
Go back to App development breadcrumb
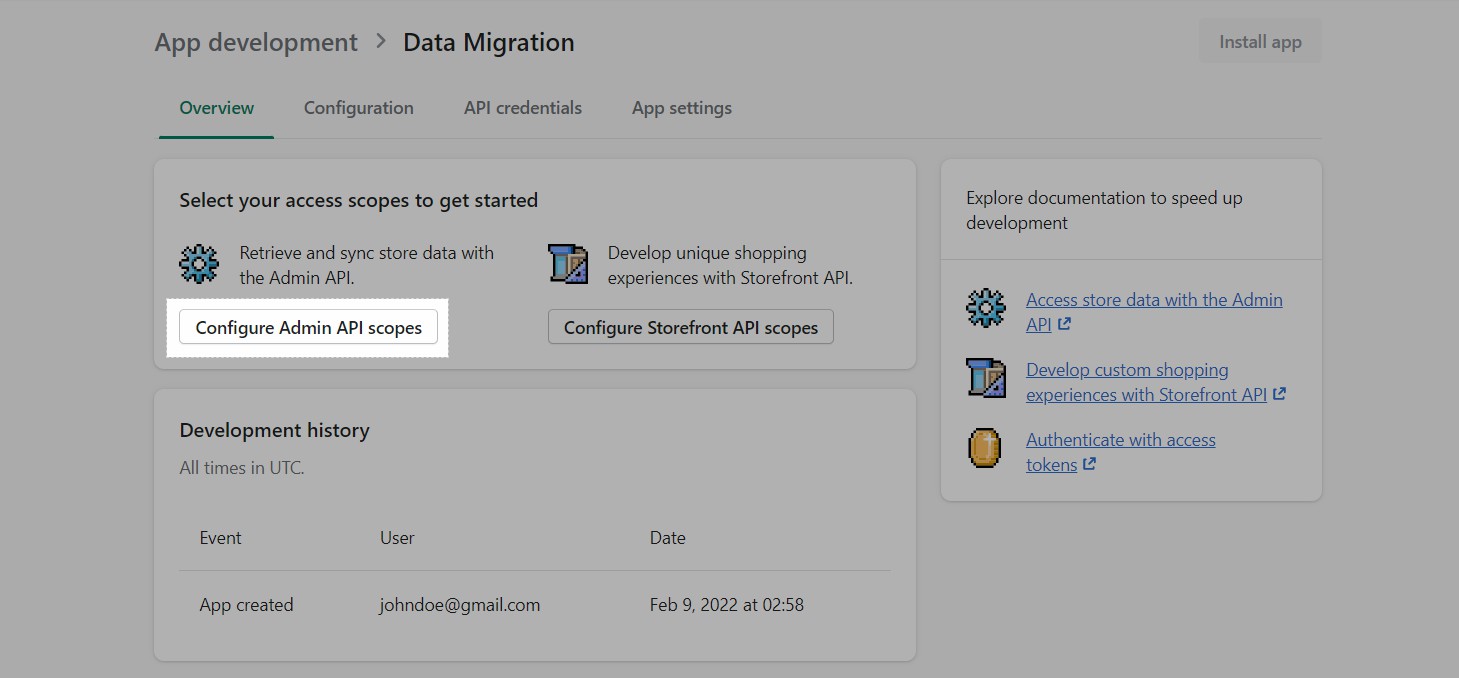pos(255,42)
